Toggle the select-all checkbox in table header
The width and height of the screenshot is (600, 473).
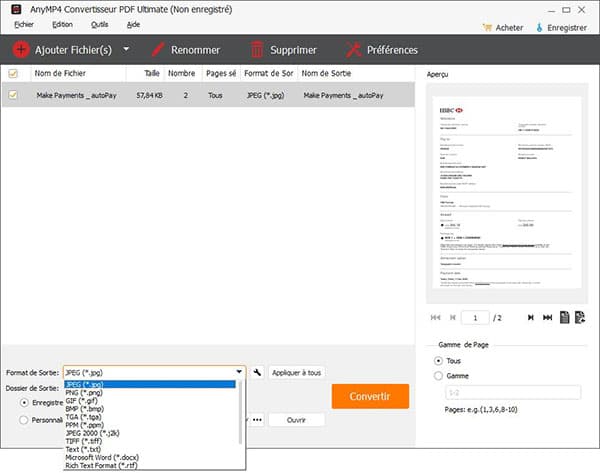[12, 73]
